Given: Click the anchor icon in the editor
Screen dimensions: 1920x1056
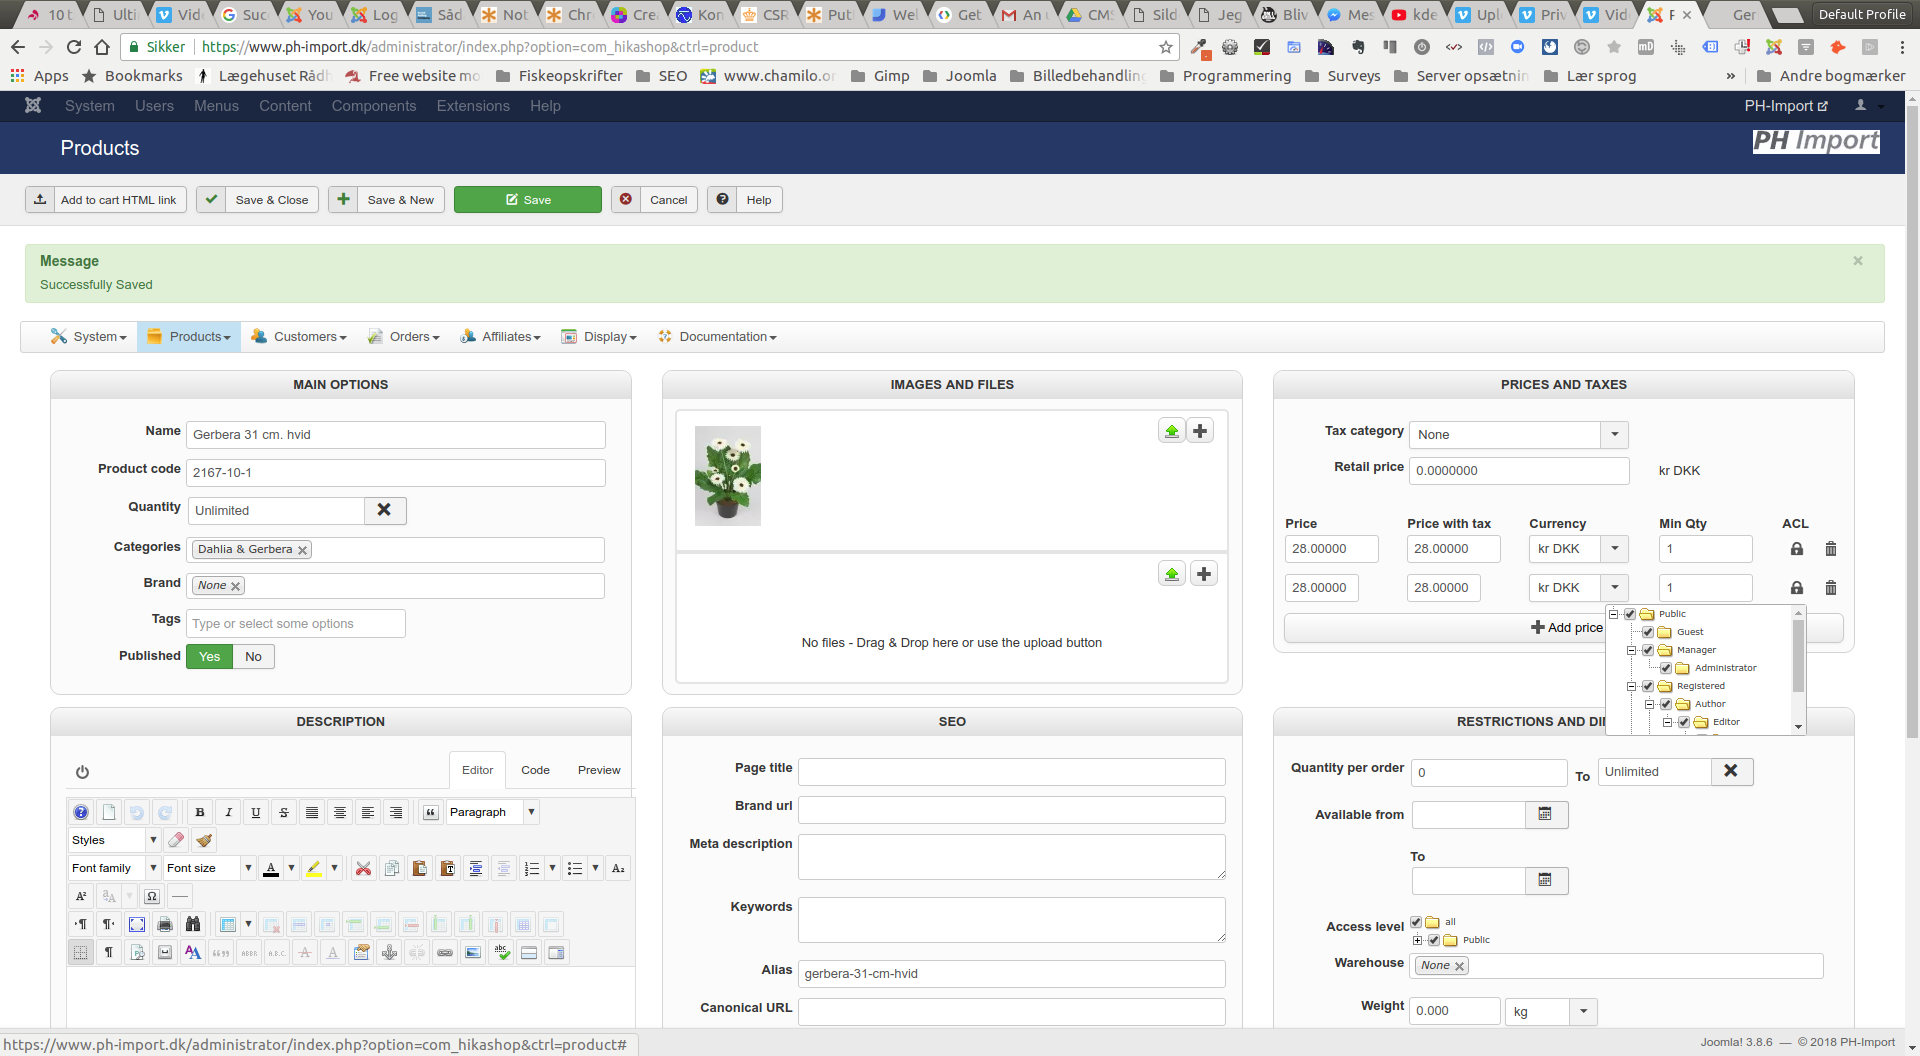Looking at the screenshot, I should tap(389, 952).
